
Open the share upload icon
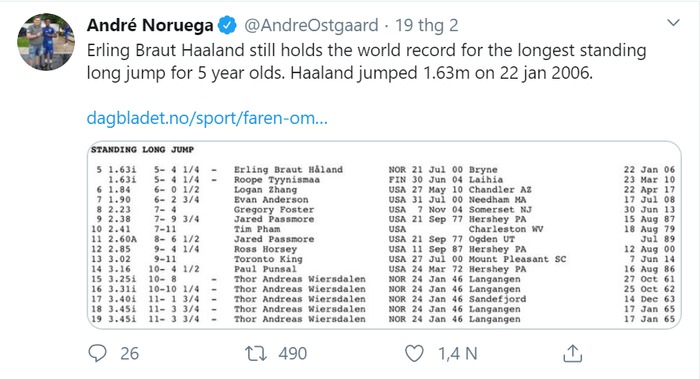(x=572, y=353)
